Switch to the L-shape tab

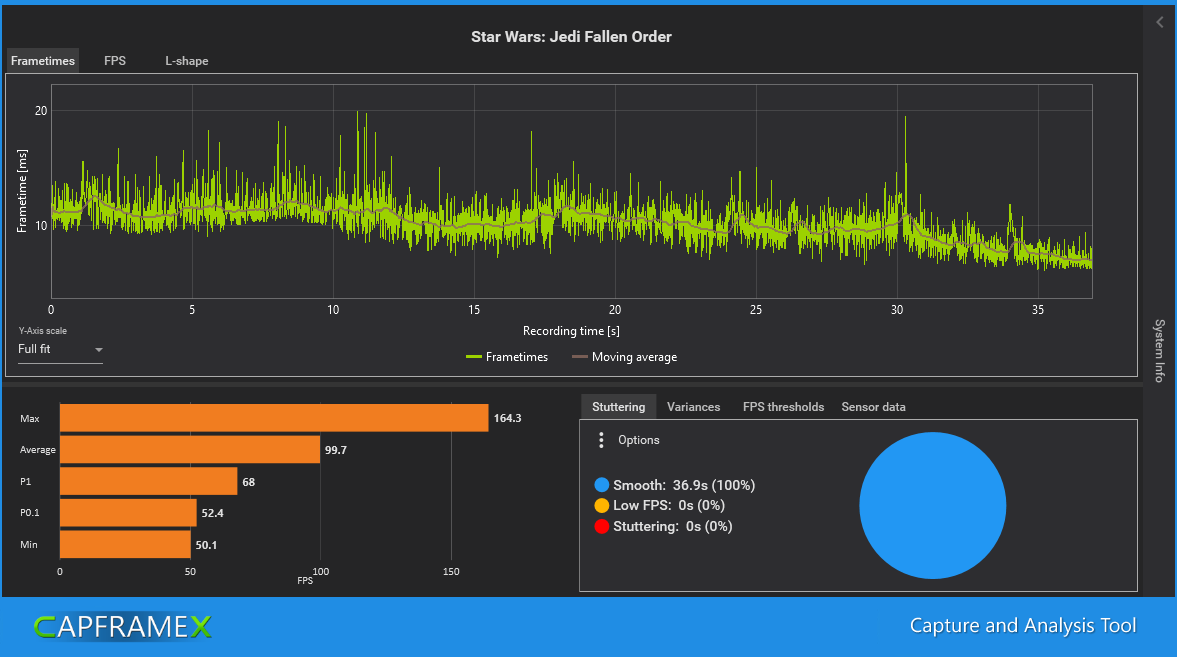187,61
